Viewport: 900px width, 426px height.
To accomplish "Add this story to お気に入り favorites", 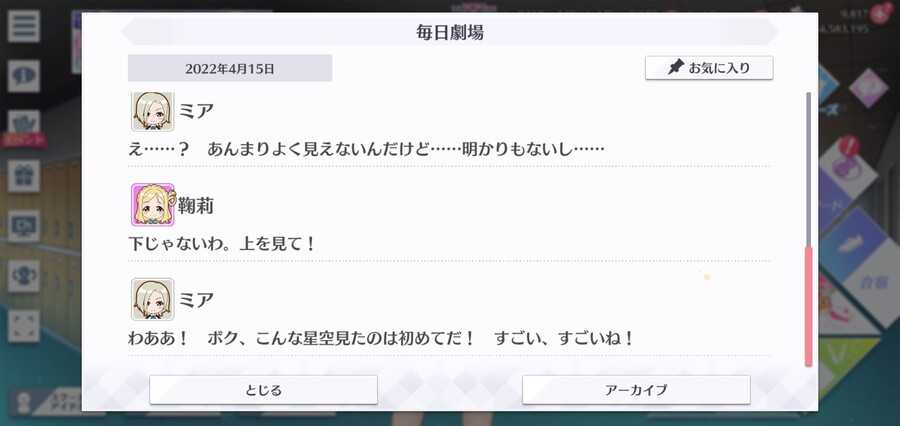I will (709, 68).
